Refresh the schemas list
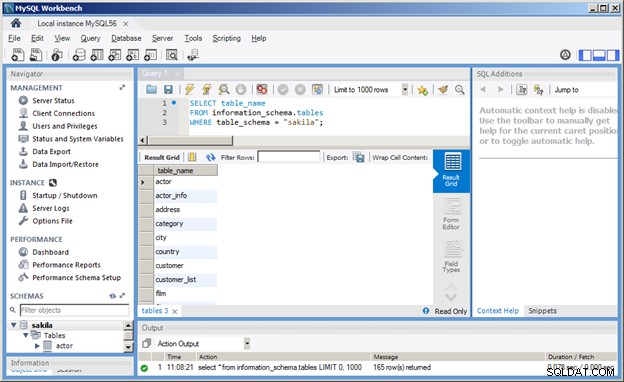The image size is (624, 382). point(113,296)
